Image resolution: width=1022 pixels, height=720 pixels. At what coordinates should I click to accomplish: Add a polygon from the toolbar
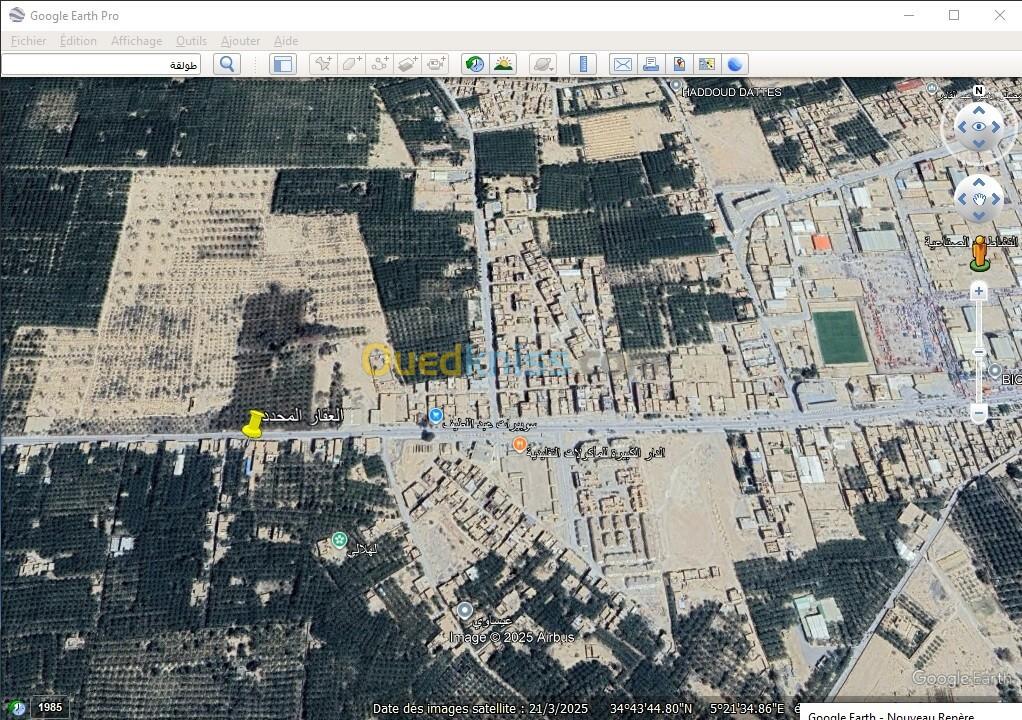(352, 64)
